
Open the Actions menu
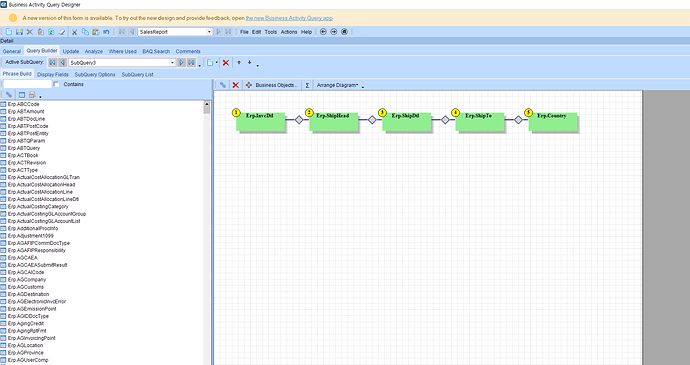pyautogui.click(x=289, y=32)
